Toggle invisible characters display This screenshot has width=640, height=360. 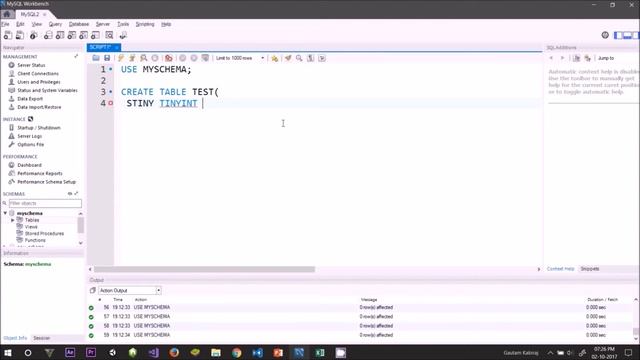tap(311, 58)
